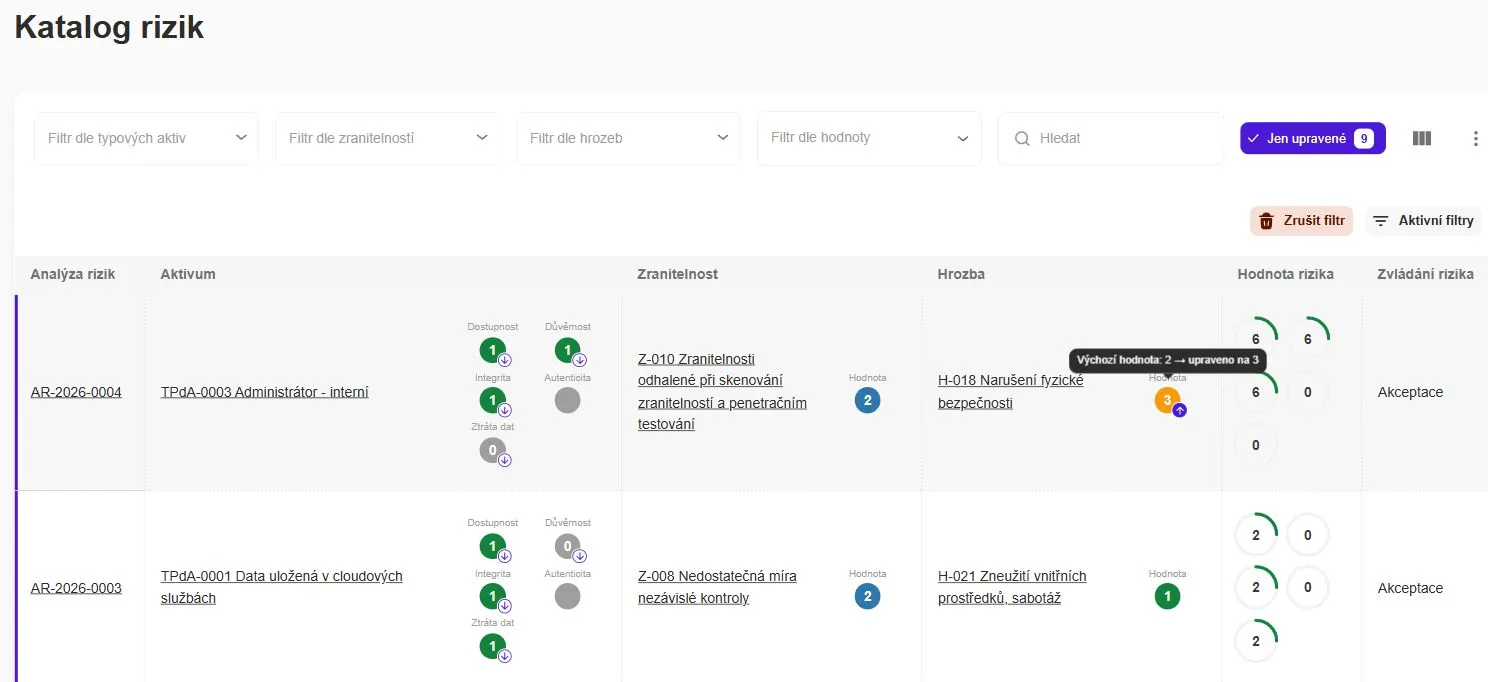Open TPdA-0001 Data uložená v cloudových službách

pyautogui.click(x=282, y=587)
